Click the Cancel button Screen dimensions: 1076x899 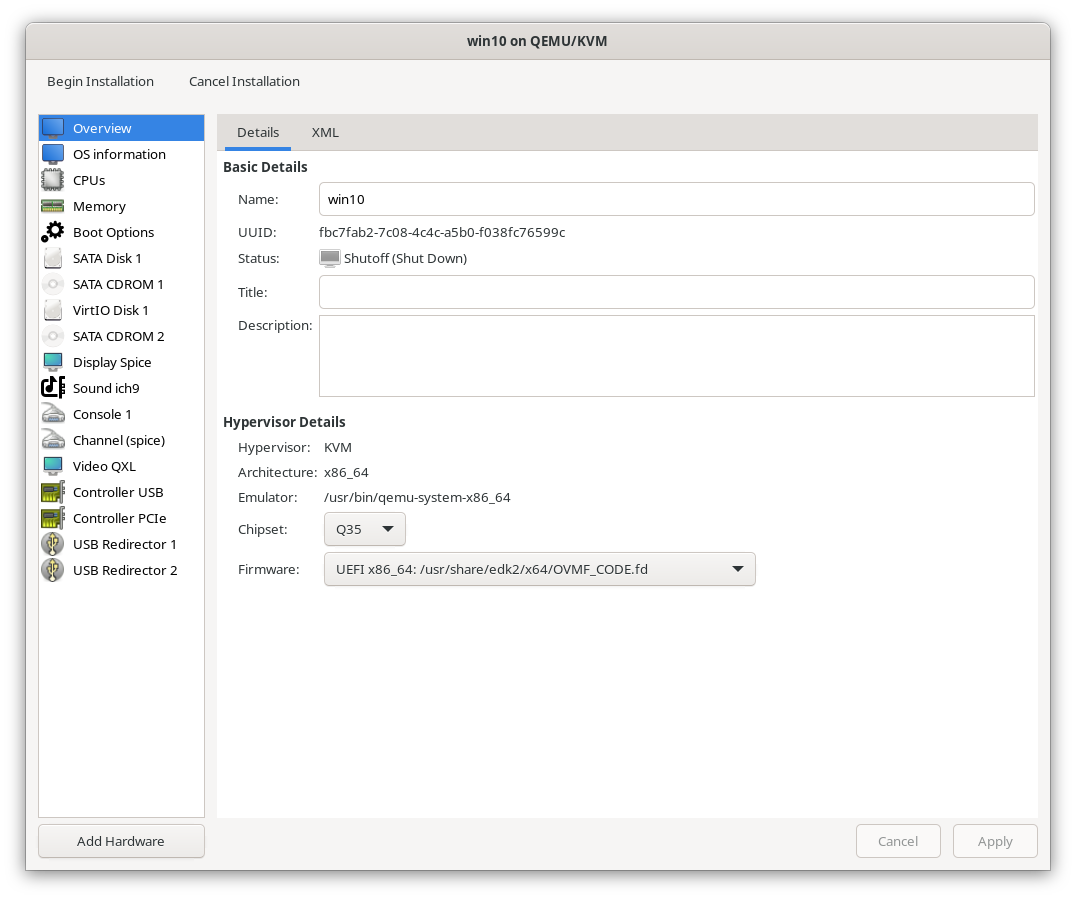click(898, 841)
